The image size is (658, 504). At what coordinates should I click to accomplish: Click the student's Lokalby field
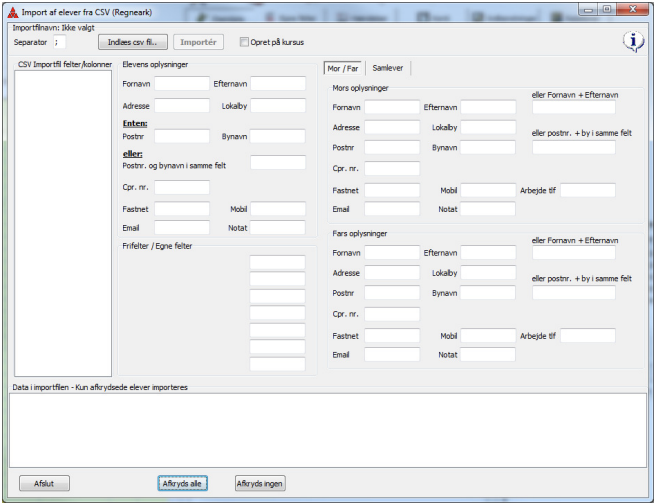(x=278, y=106)
